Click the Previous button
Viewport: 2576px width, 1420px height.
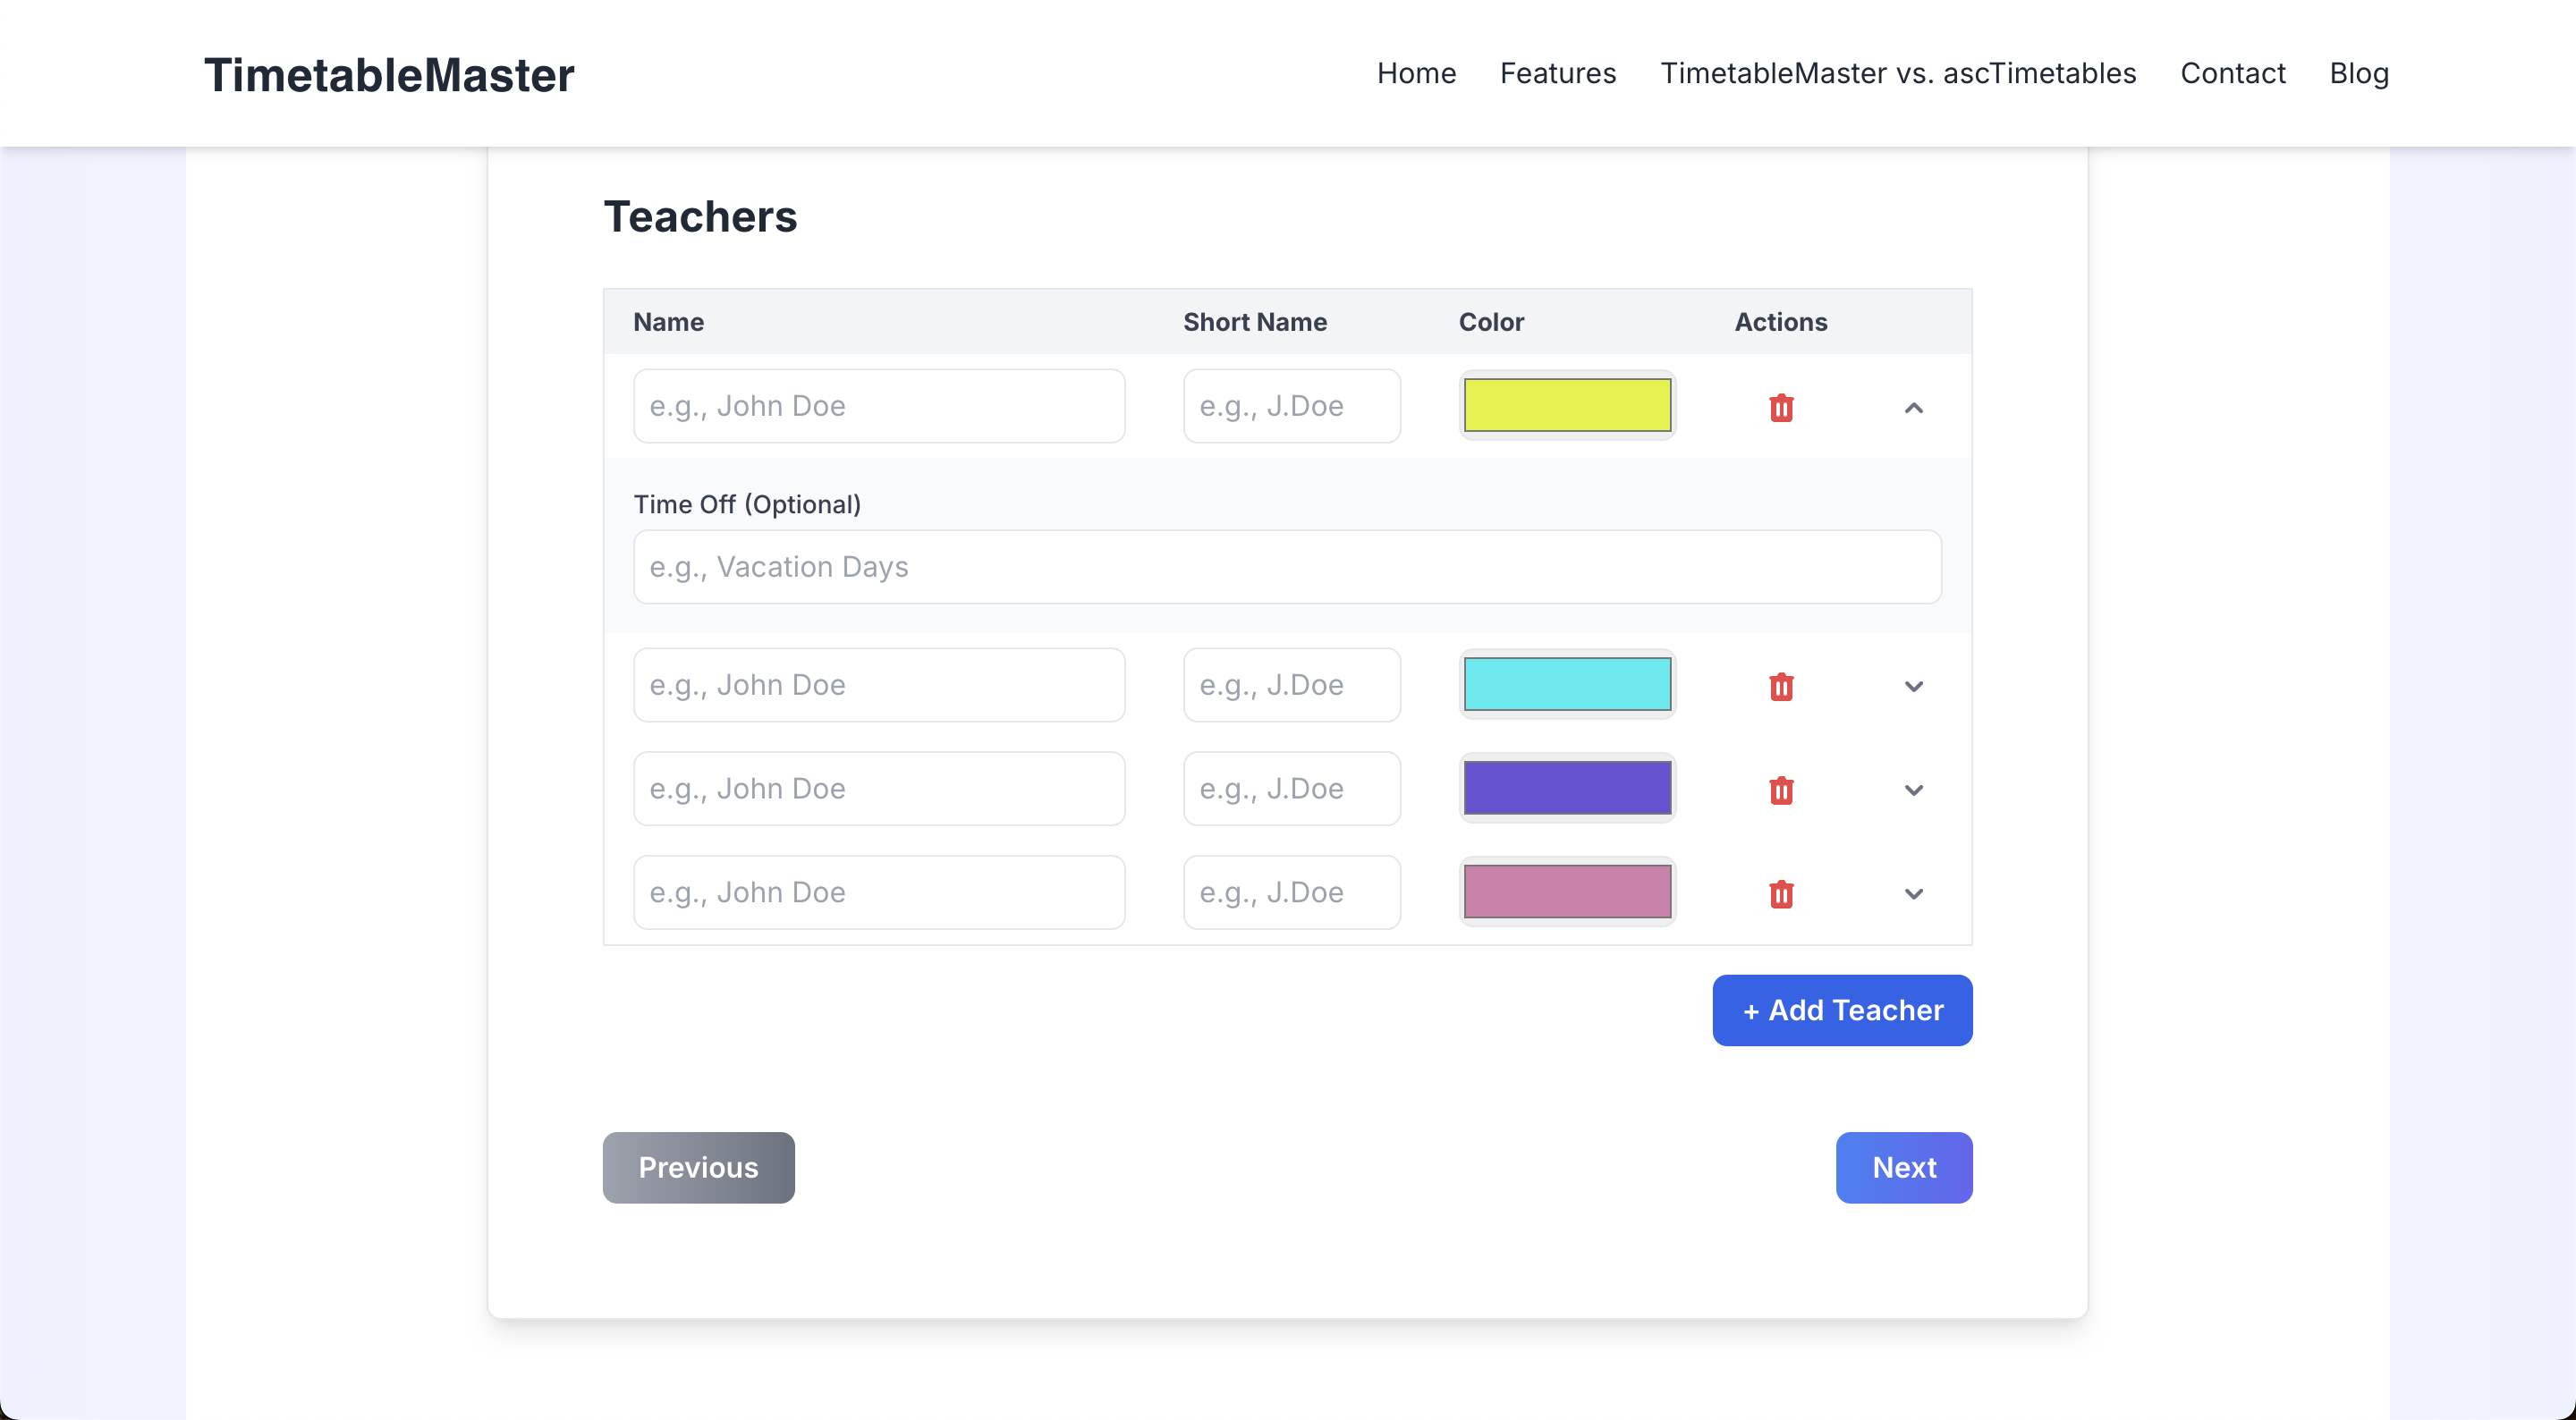click(x=696, y=1166)
